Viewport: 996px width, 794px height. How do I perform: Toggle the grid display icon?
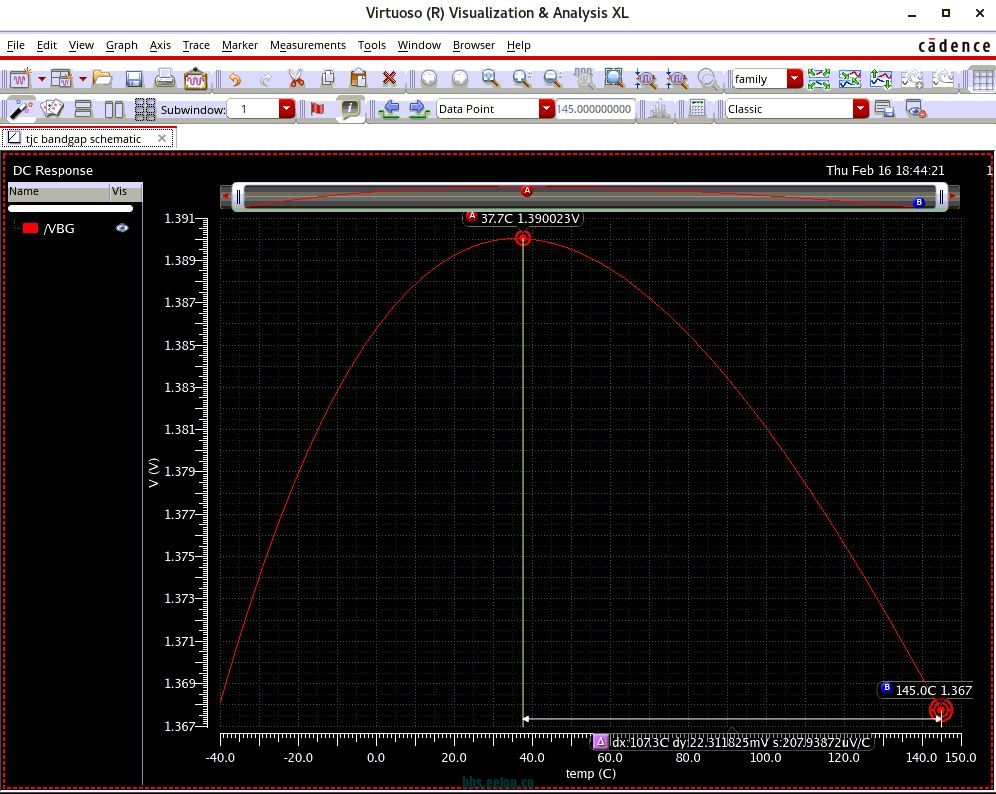coord(983,79)
